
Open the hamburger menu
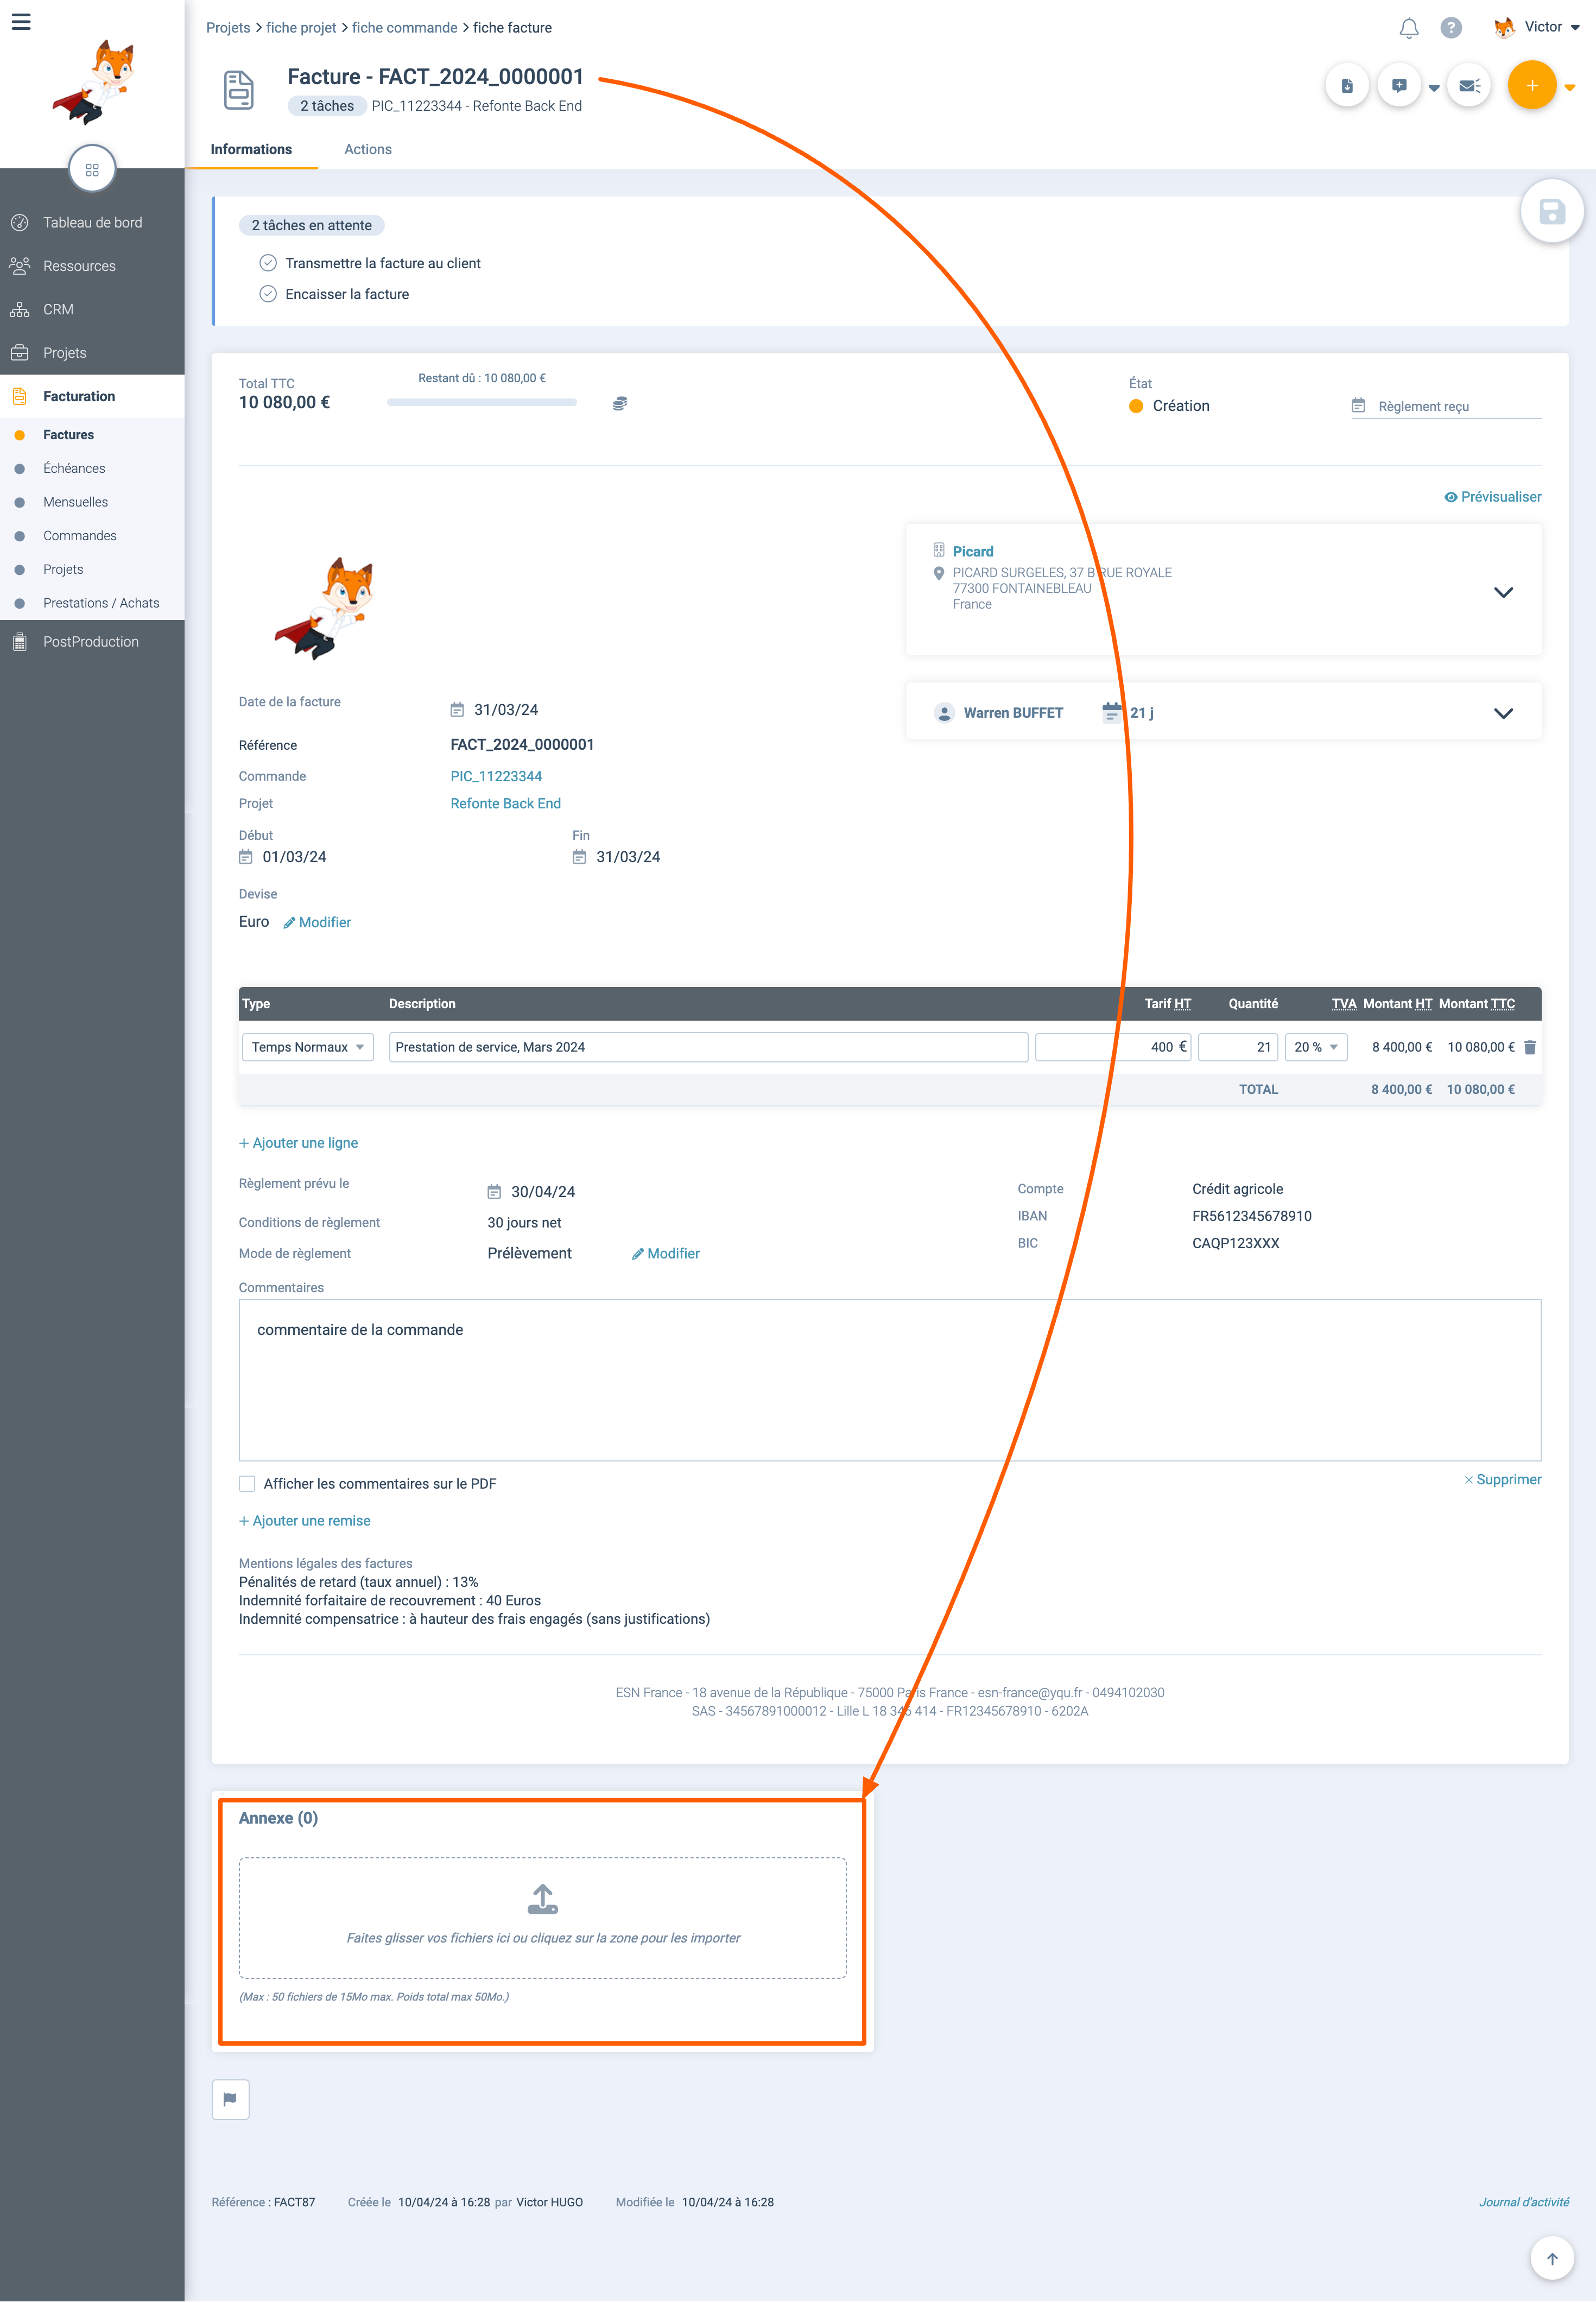click(21, 22)
